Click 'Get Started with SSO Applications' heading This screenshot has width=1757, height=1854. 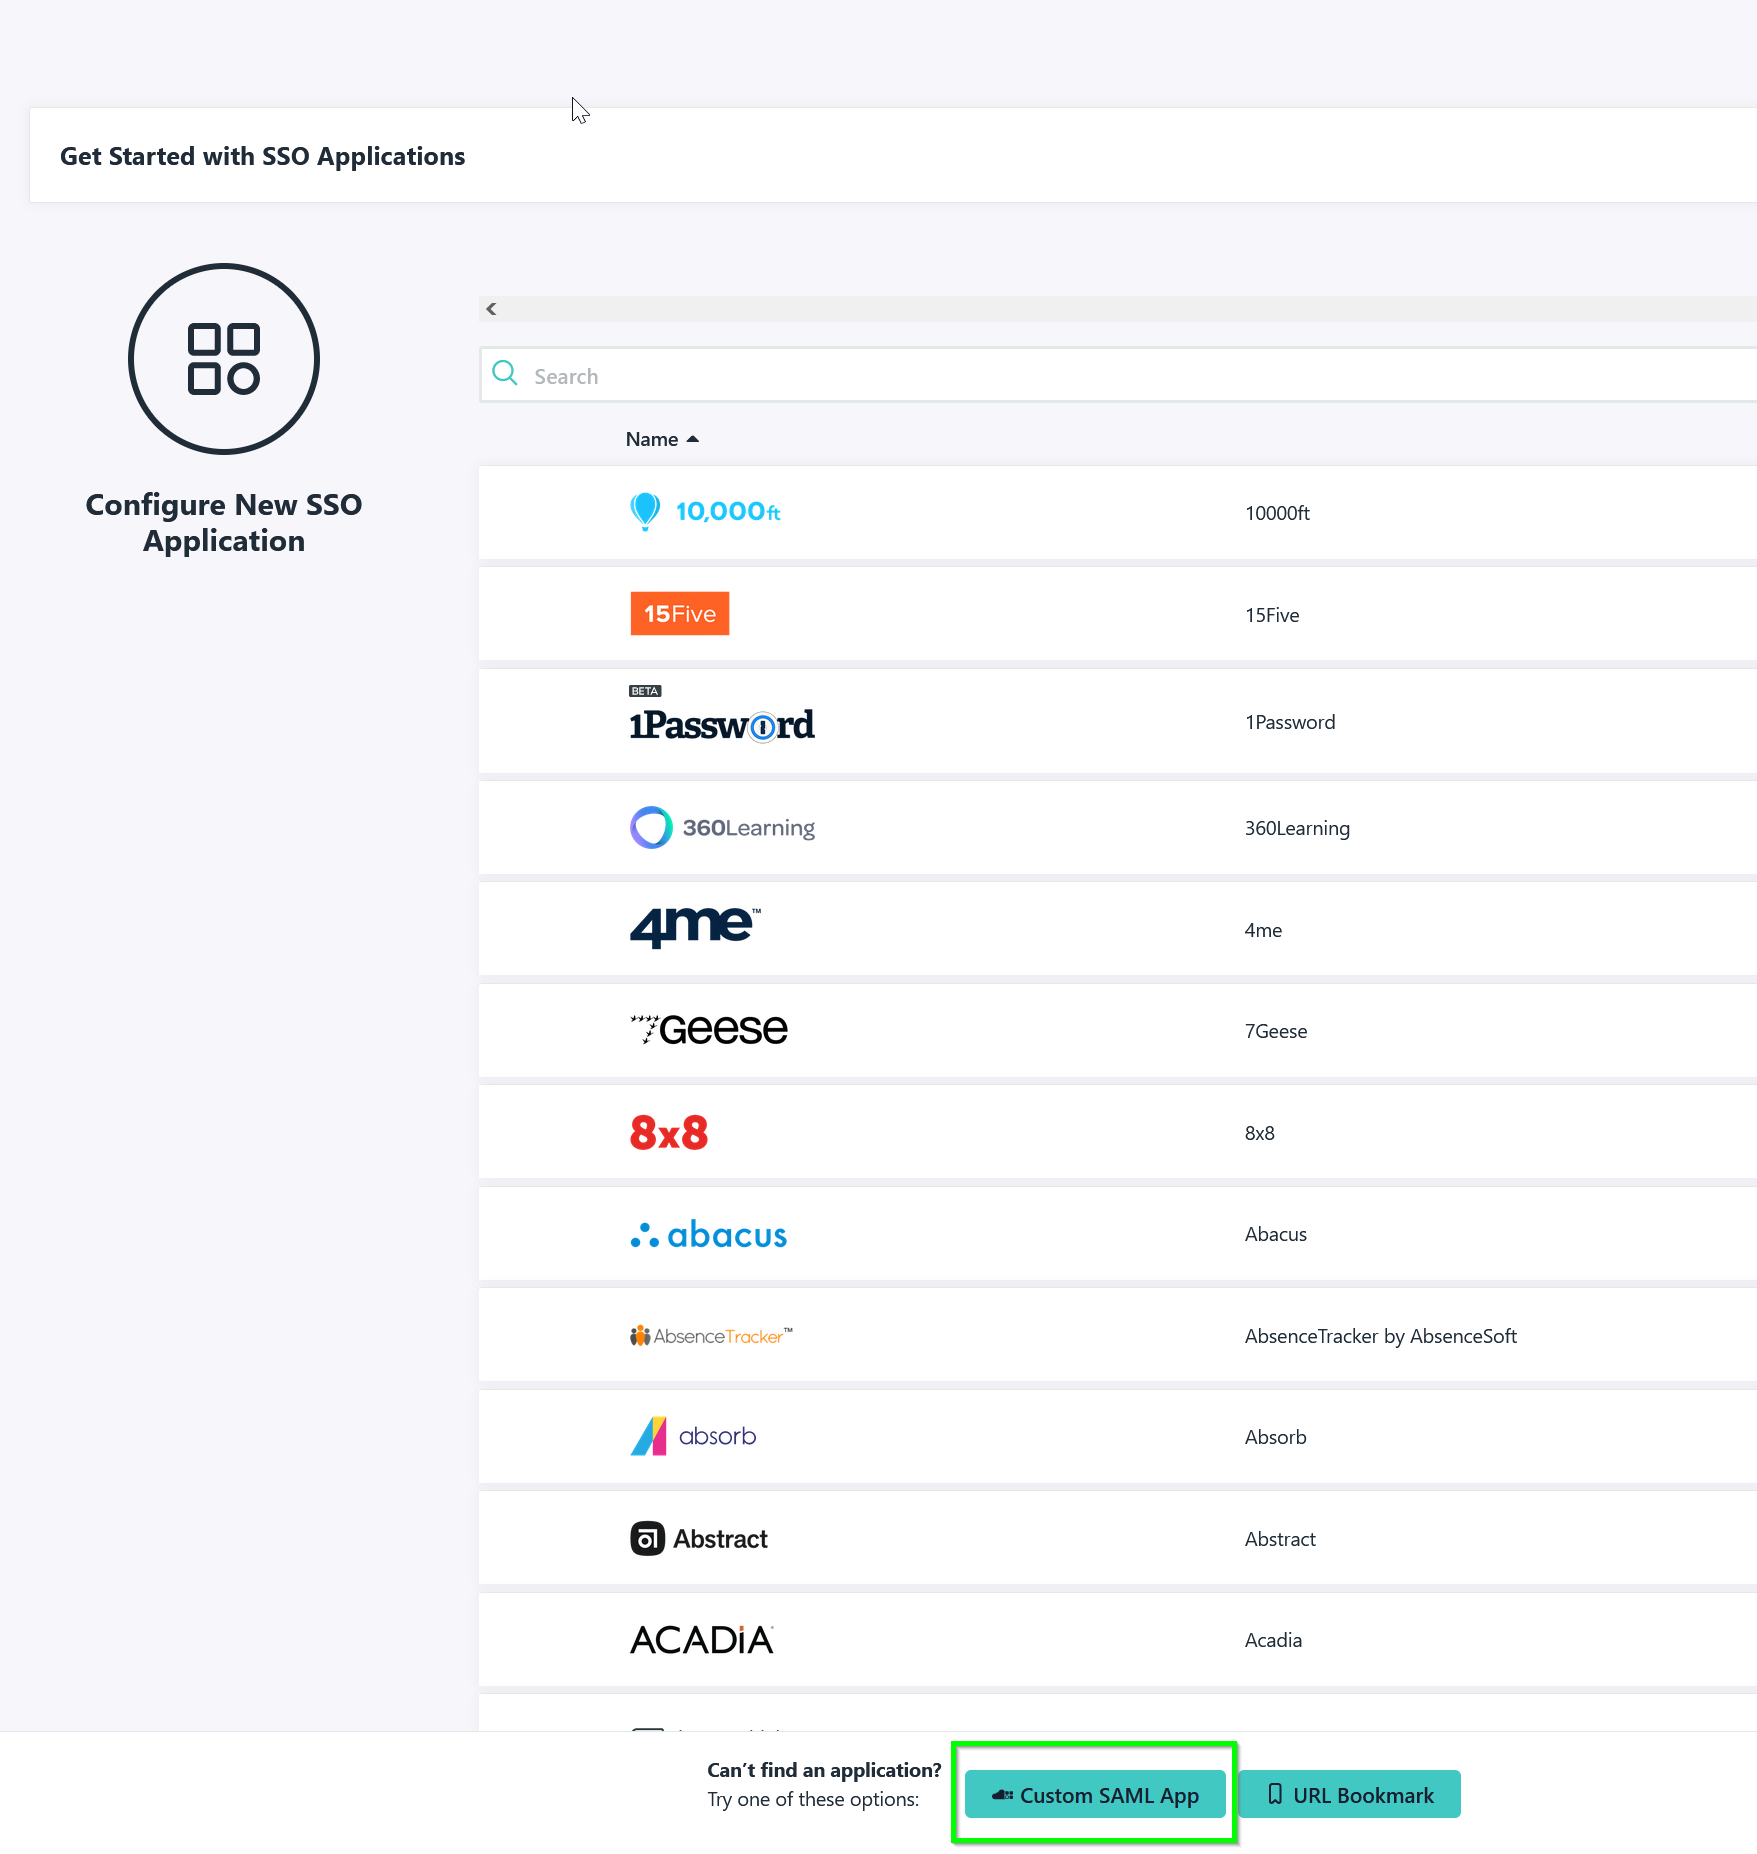pos(262,156)
